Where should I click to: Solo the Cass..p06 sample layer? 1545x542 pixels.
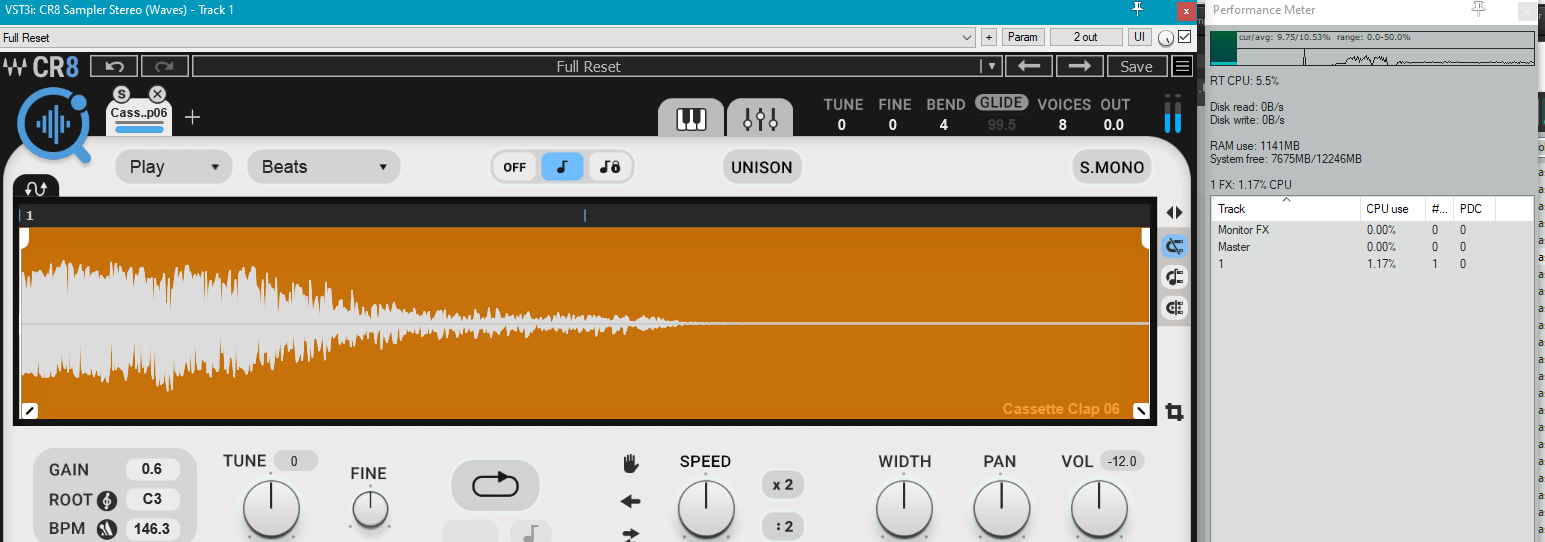click(x=121, y=94)
